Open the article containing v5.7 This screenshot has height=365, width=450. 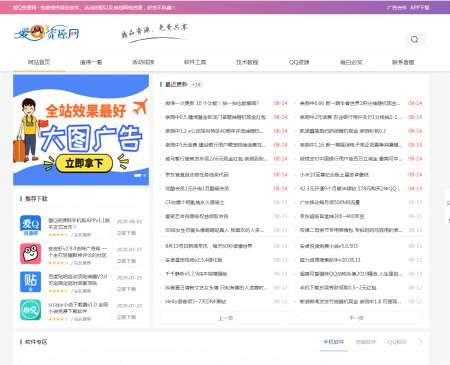(196, 274)
